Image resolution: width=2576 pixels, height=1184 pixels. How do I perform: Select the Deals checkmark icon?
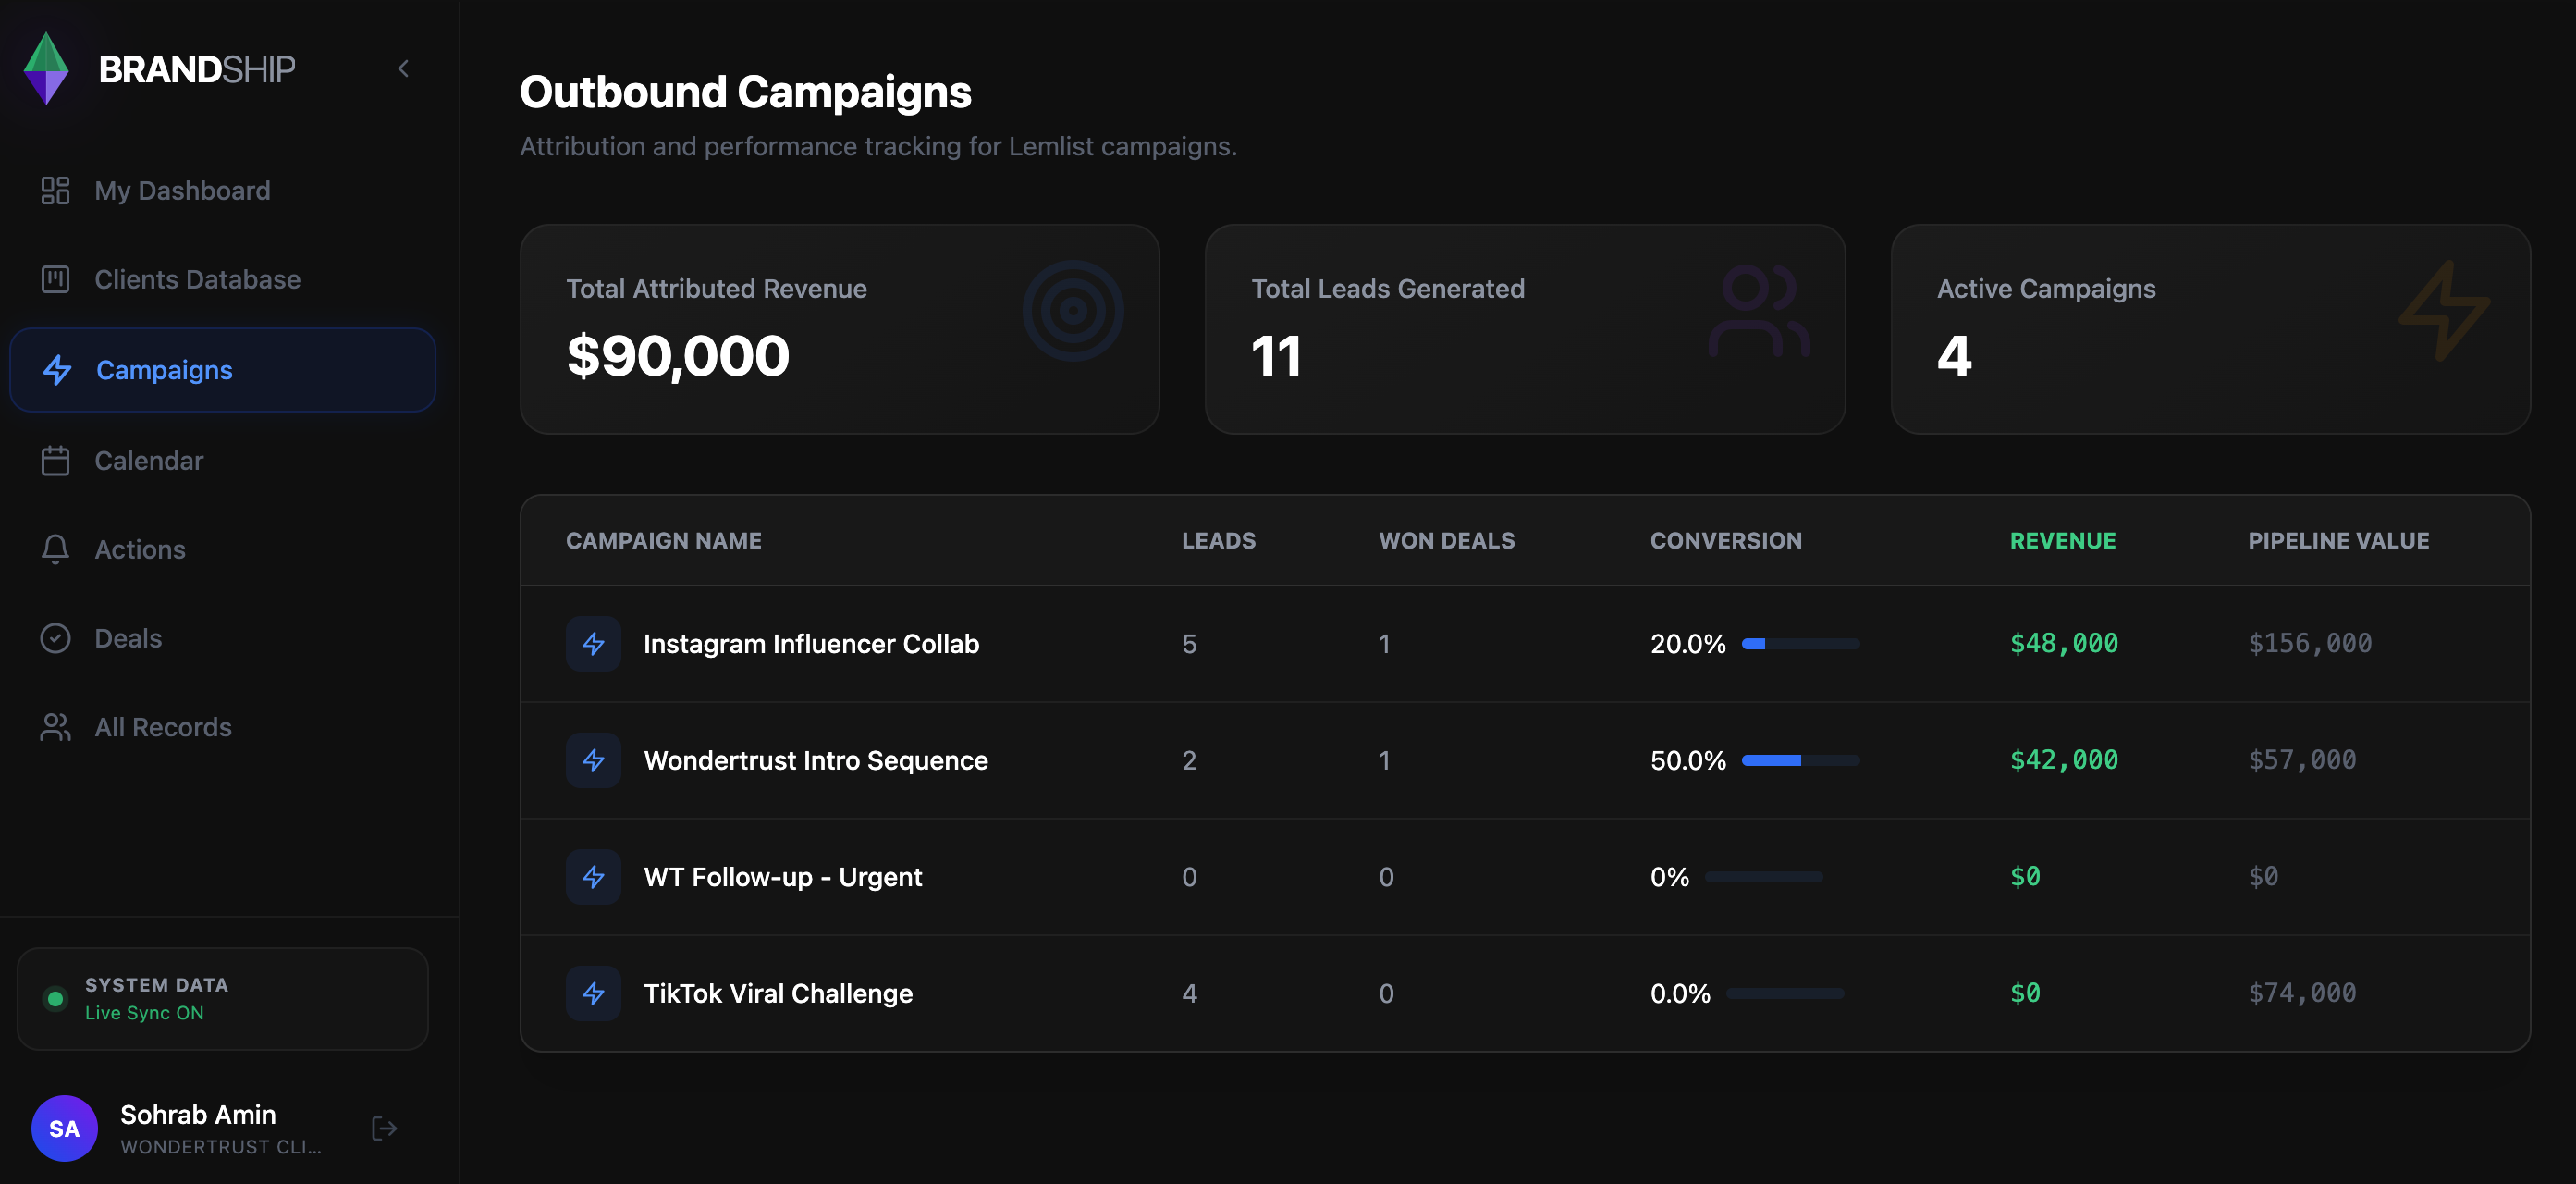pyautogui.click(x=55, y=638)
